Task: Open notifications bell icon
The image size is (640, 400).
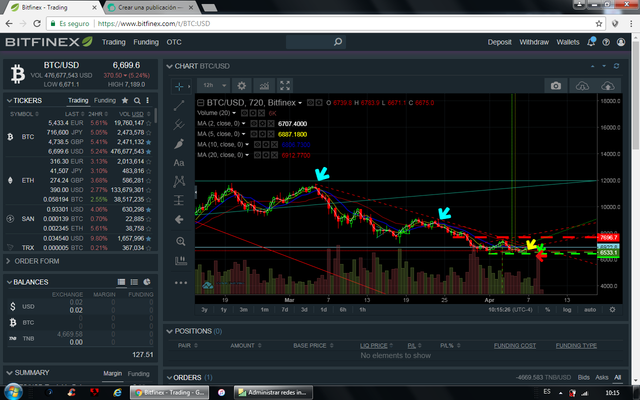Action: click(591, 42)
